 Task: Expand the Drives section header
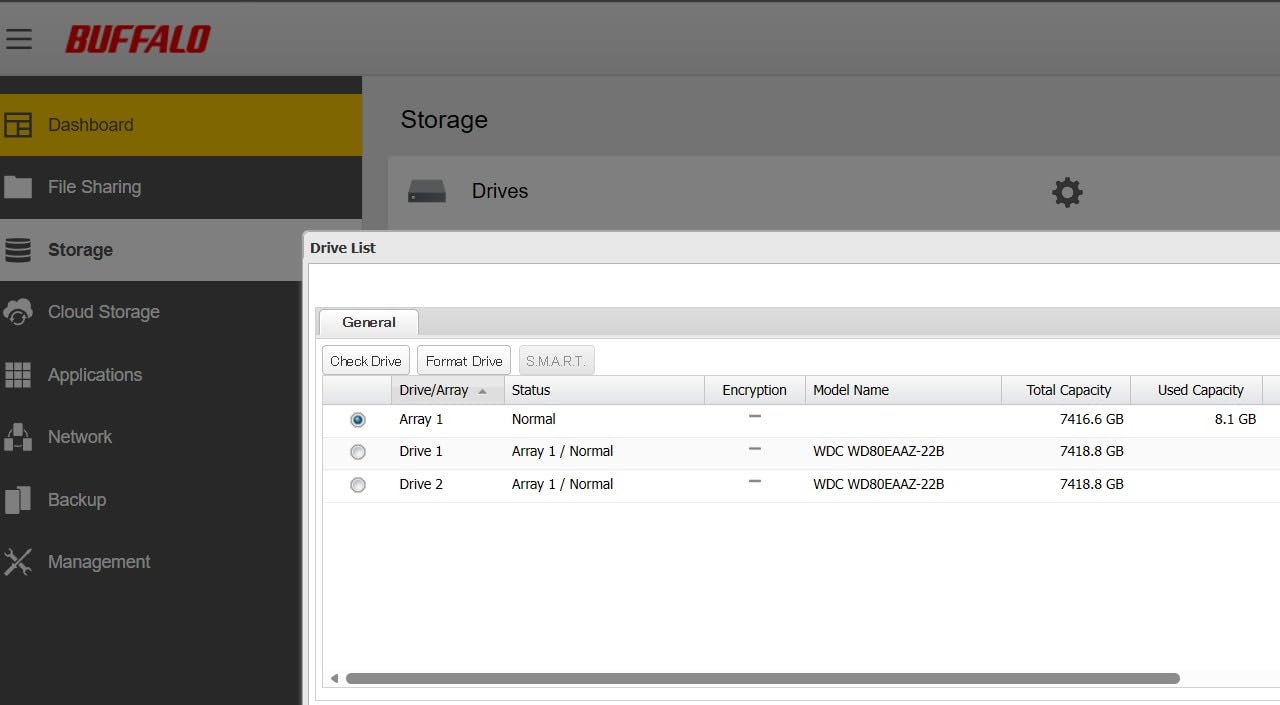499,191
